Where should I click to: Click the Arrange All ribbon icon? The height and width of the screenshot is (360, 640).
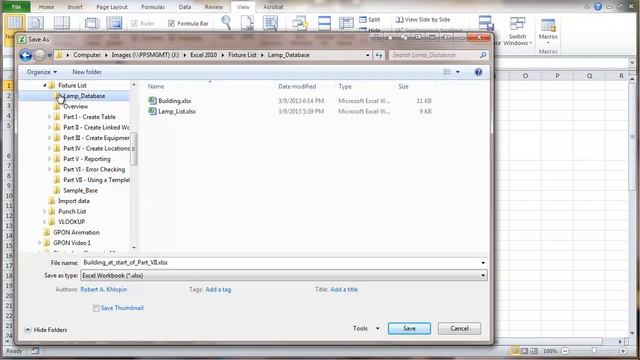coord(324,23)
